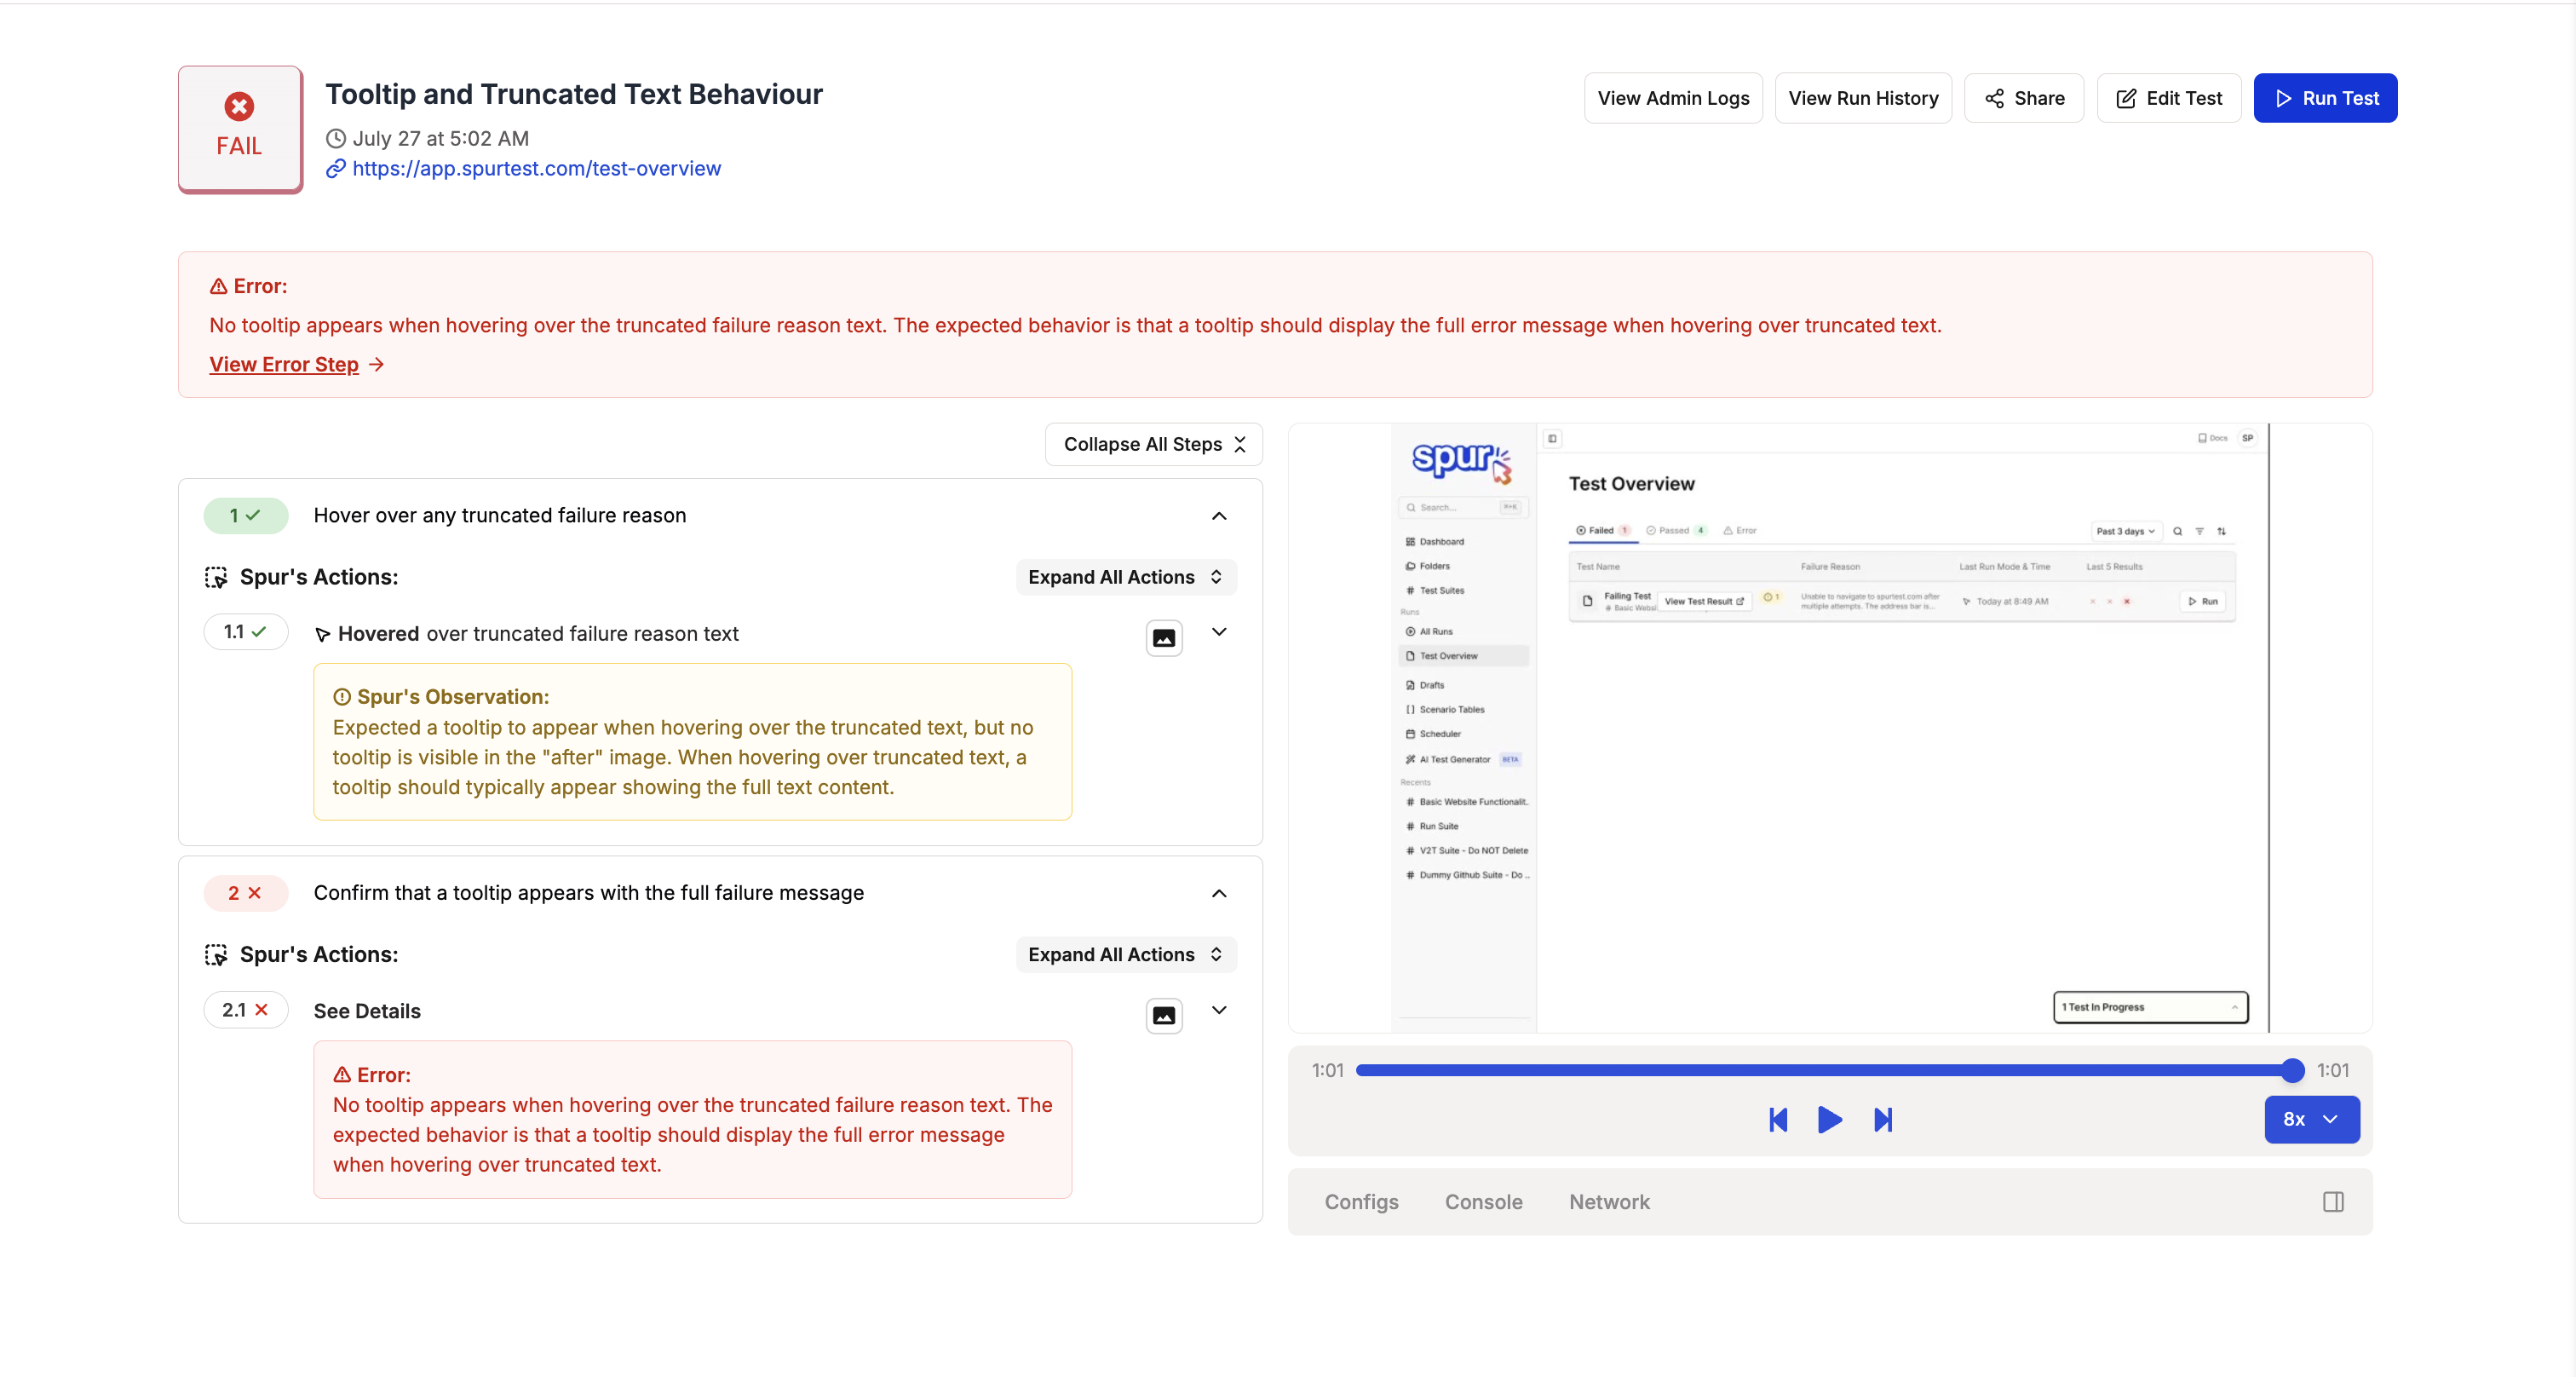Collapse step 2 Confirm tooltip appears

point(1218,893)
